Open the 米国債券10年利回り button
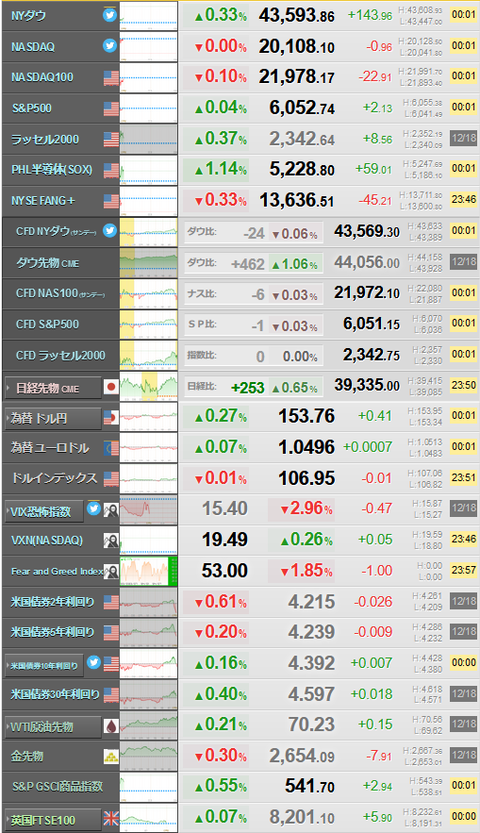Screen dimensions: 480x833 tap(44, 665)
